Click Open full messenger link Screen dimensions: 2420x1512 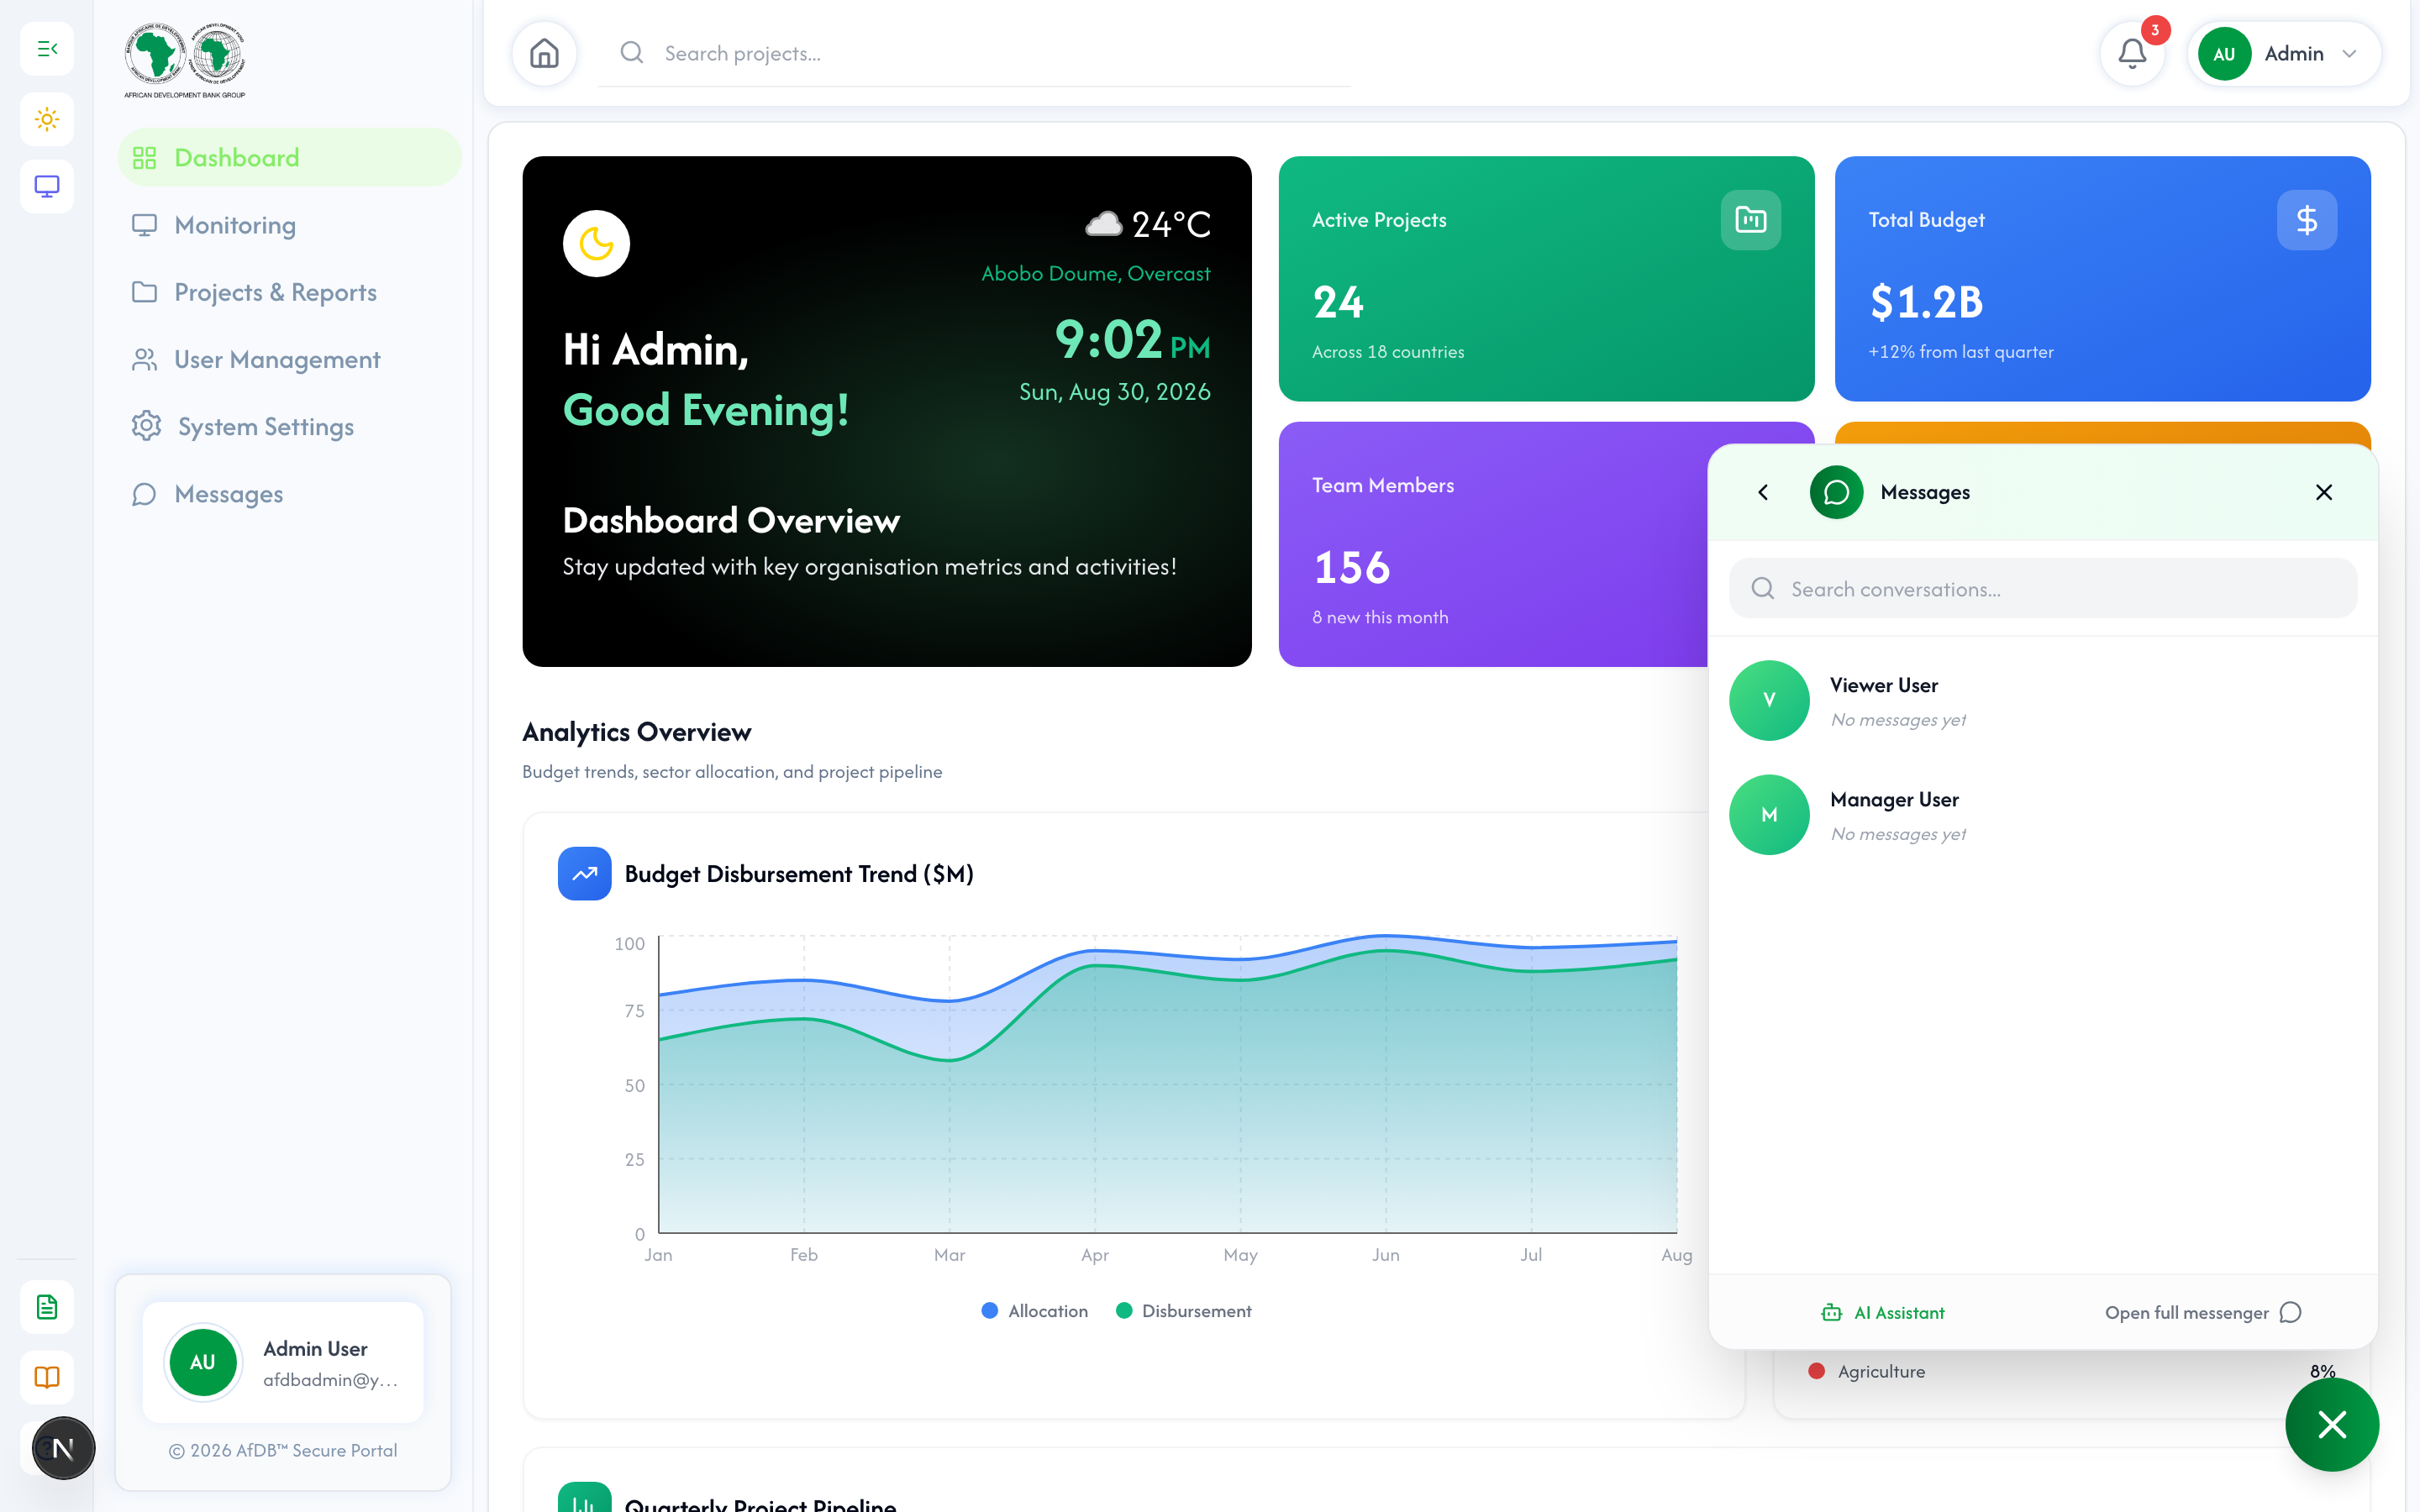[x=2203, y=1312]
